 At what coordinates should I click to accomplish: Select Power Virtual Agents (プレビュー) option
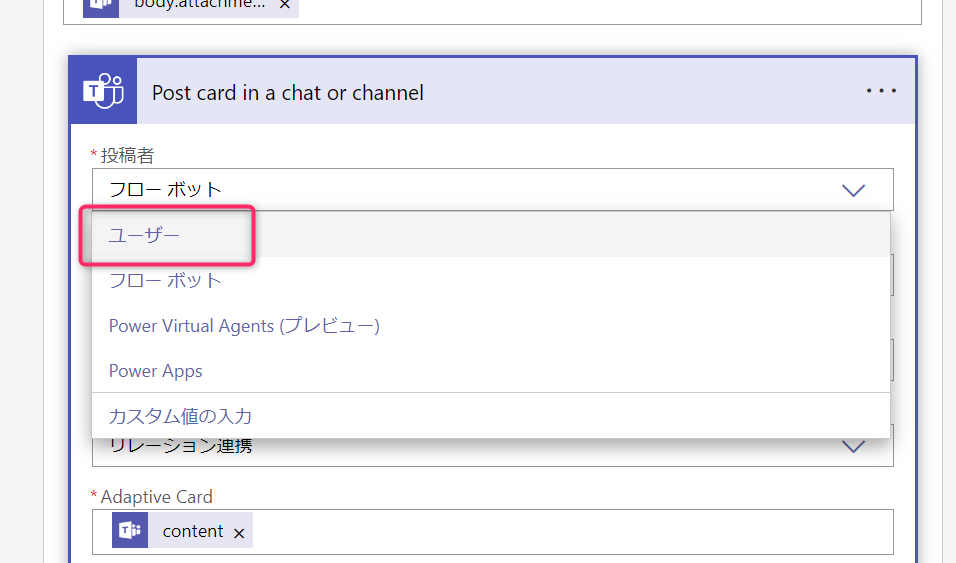click(x=491, y=325)
